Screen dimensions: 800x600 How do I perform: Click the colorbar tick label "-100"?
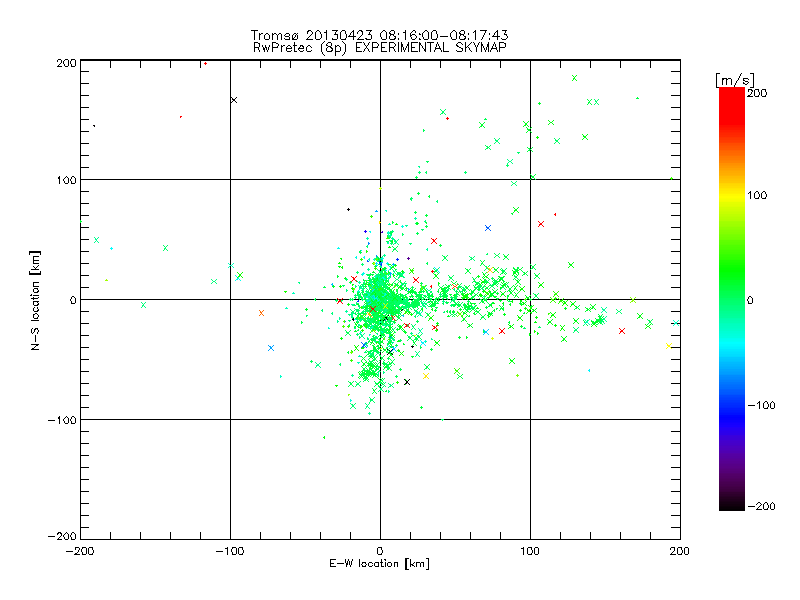(x=761, y=405)
